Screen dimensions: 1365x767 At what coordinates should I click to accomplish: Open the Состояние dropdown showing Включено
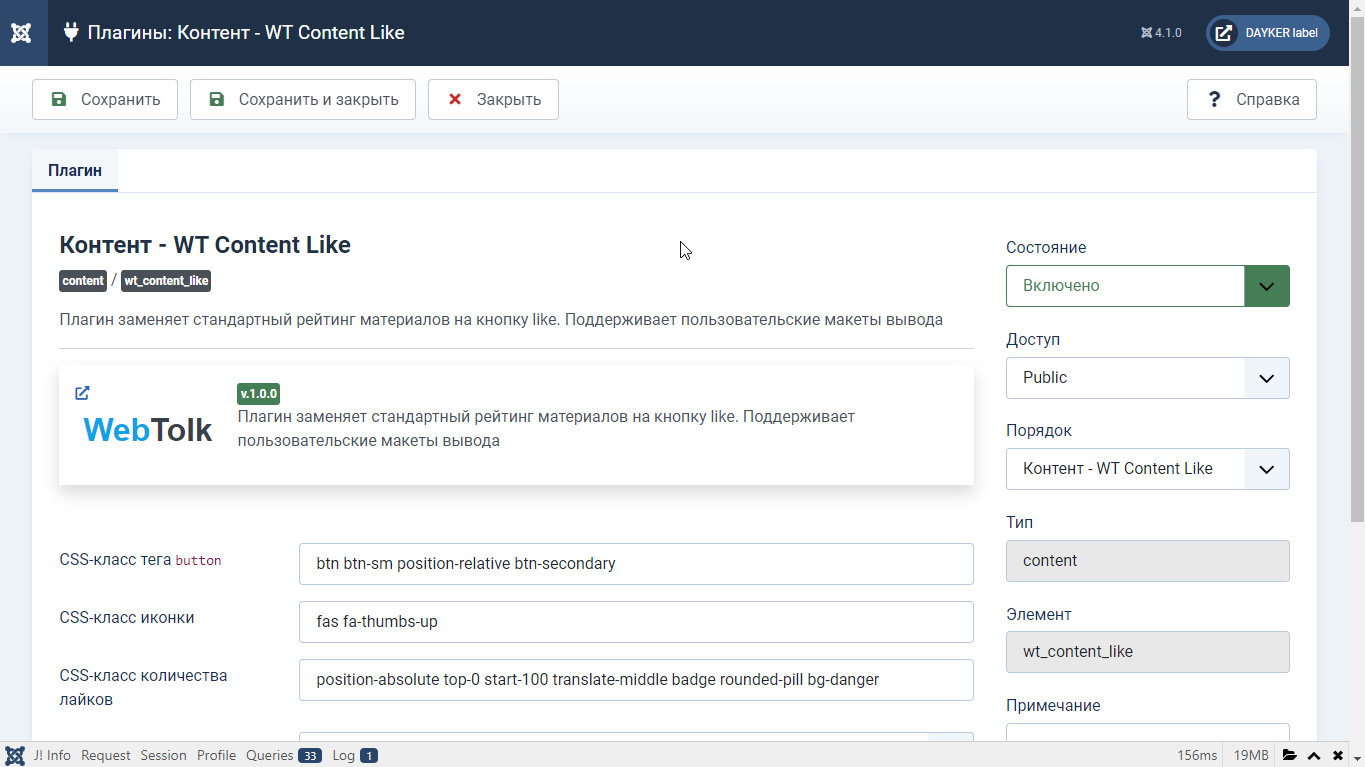(x=1147, y=286)
